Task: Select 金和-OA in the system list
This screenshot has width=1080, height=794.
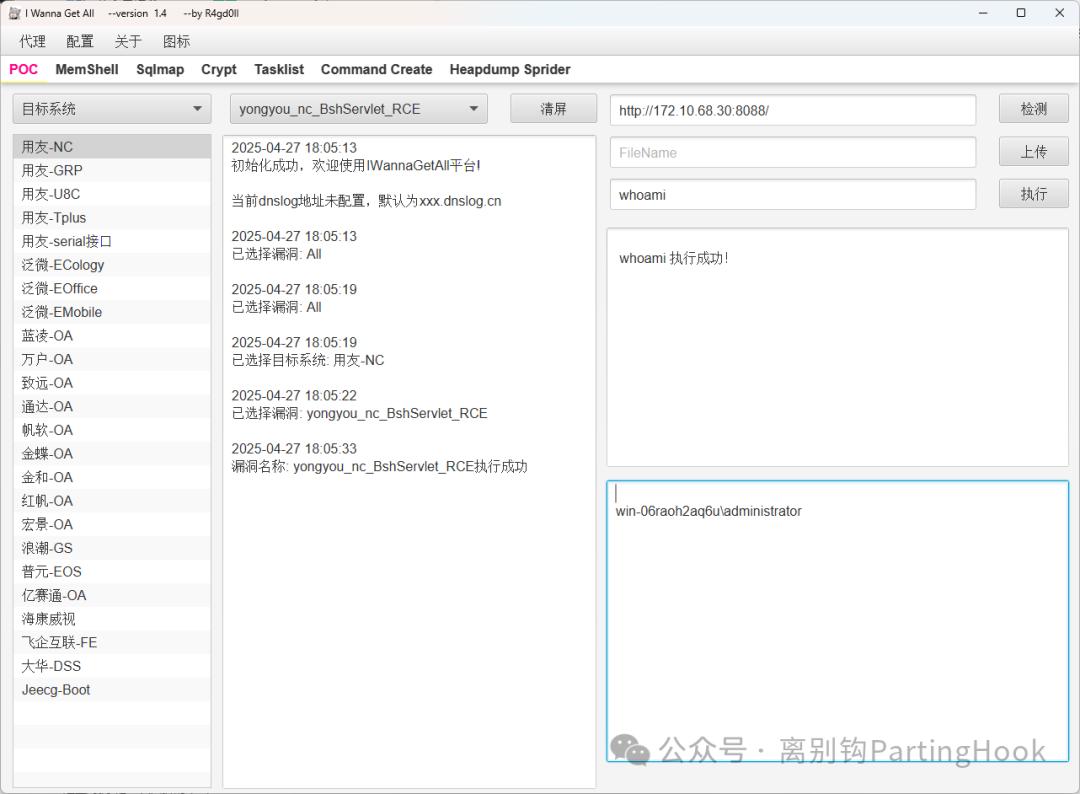Action: click(112, 477)
